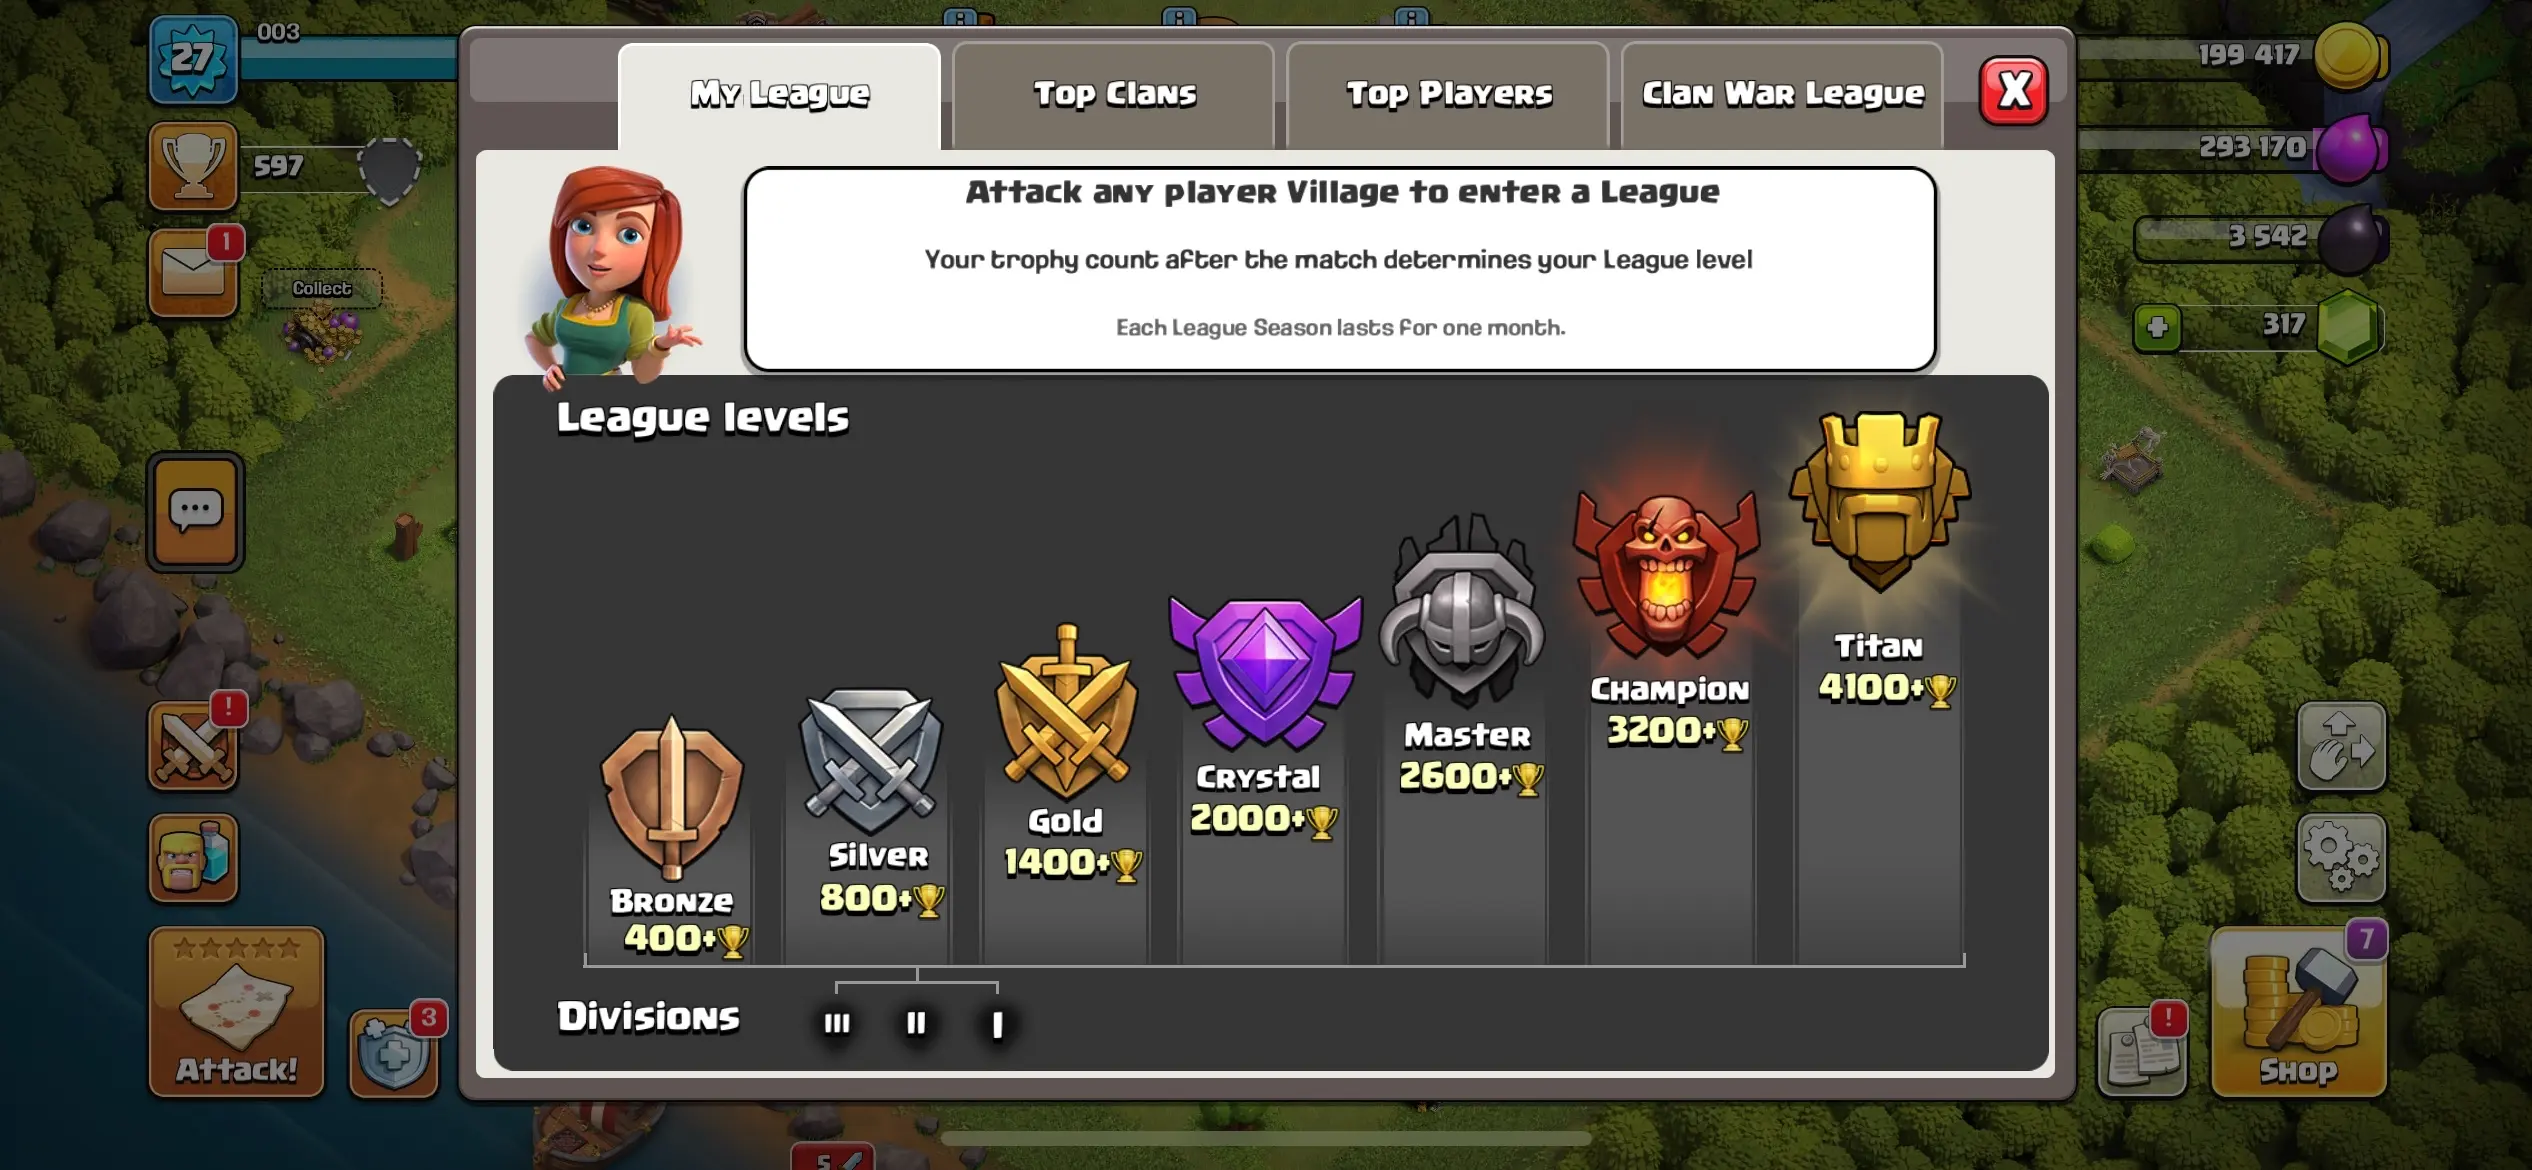Open the trophy ranking icon

193,166
